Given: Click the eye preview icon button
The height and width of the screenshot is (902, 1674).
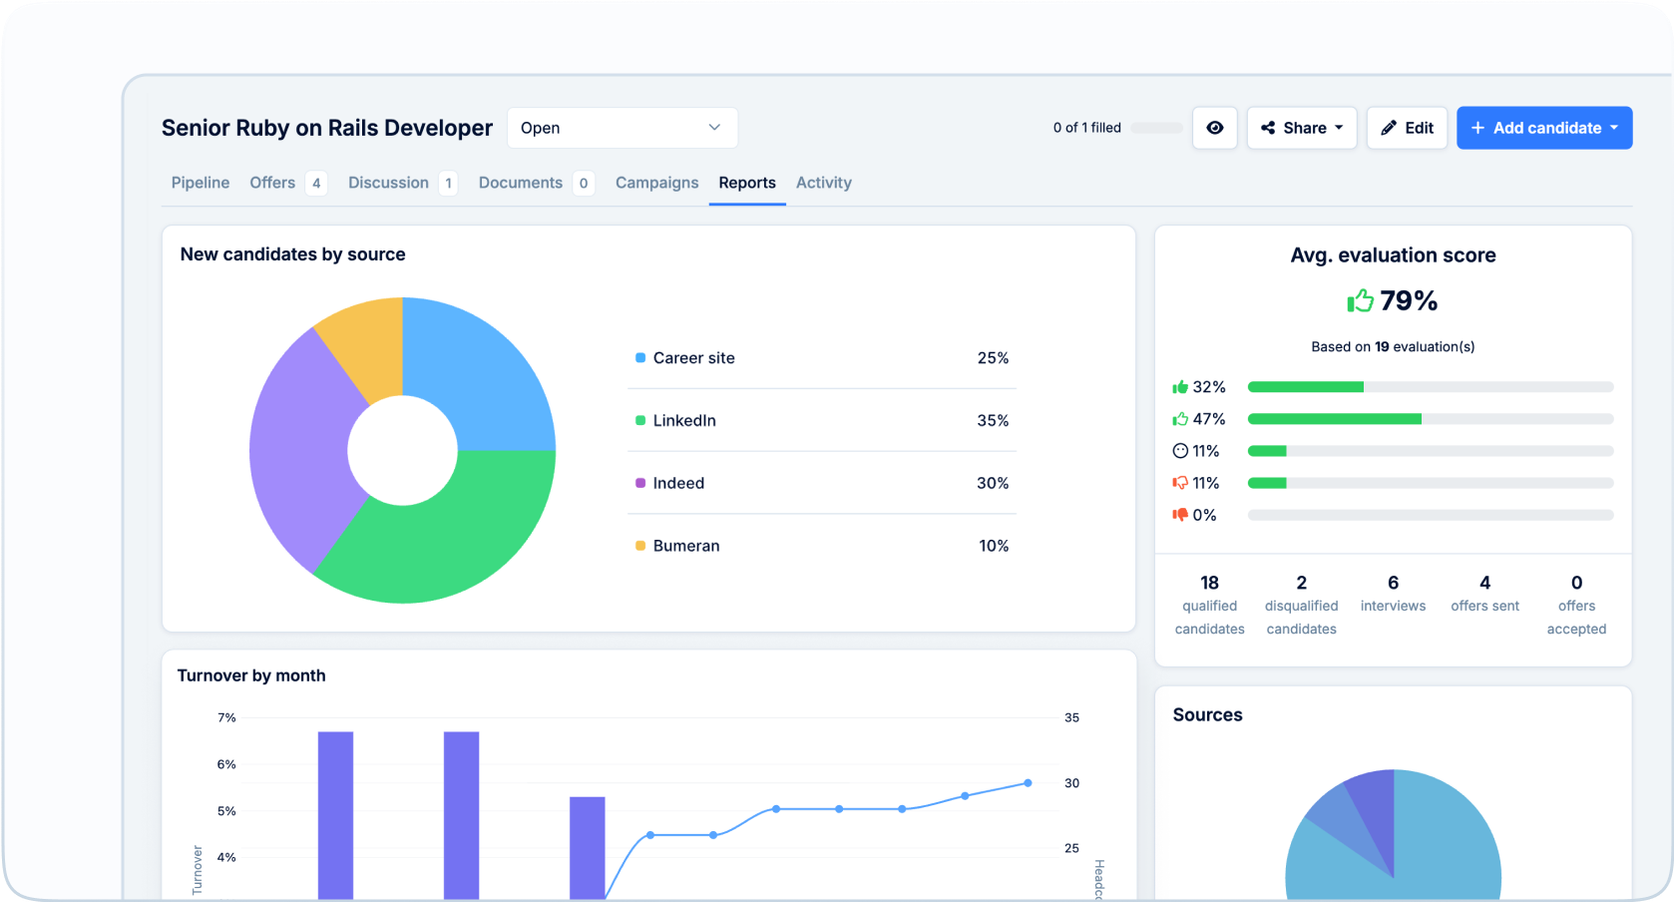Looking at the screenshot, I should pos(1215,128).
